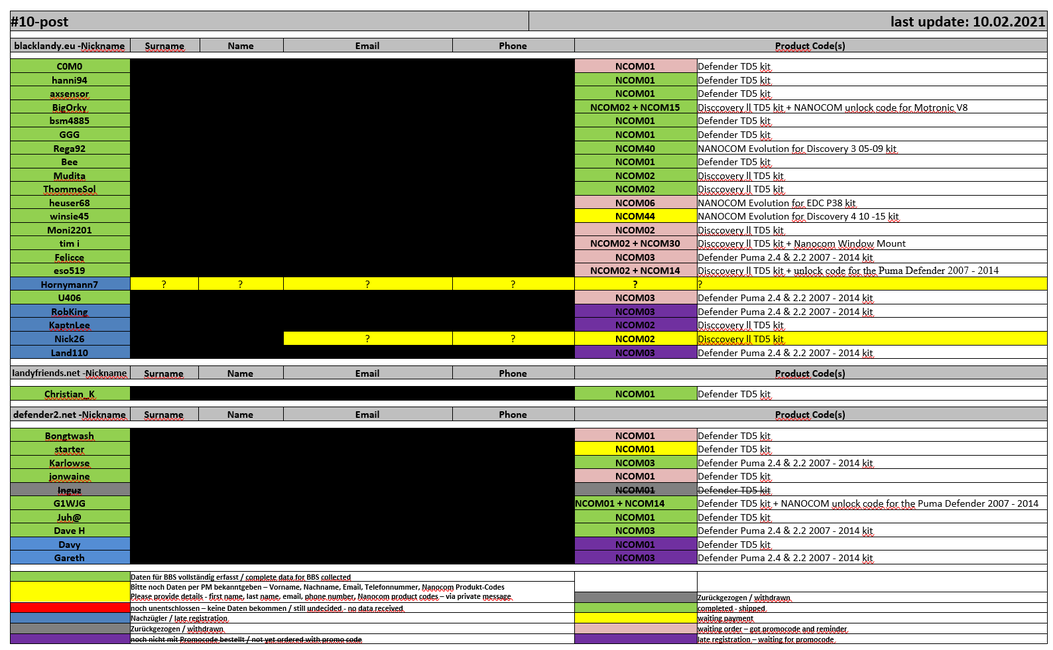1053x650 pixels.
Task: Select nickname cell Davy
Action: tap(70, 545)
